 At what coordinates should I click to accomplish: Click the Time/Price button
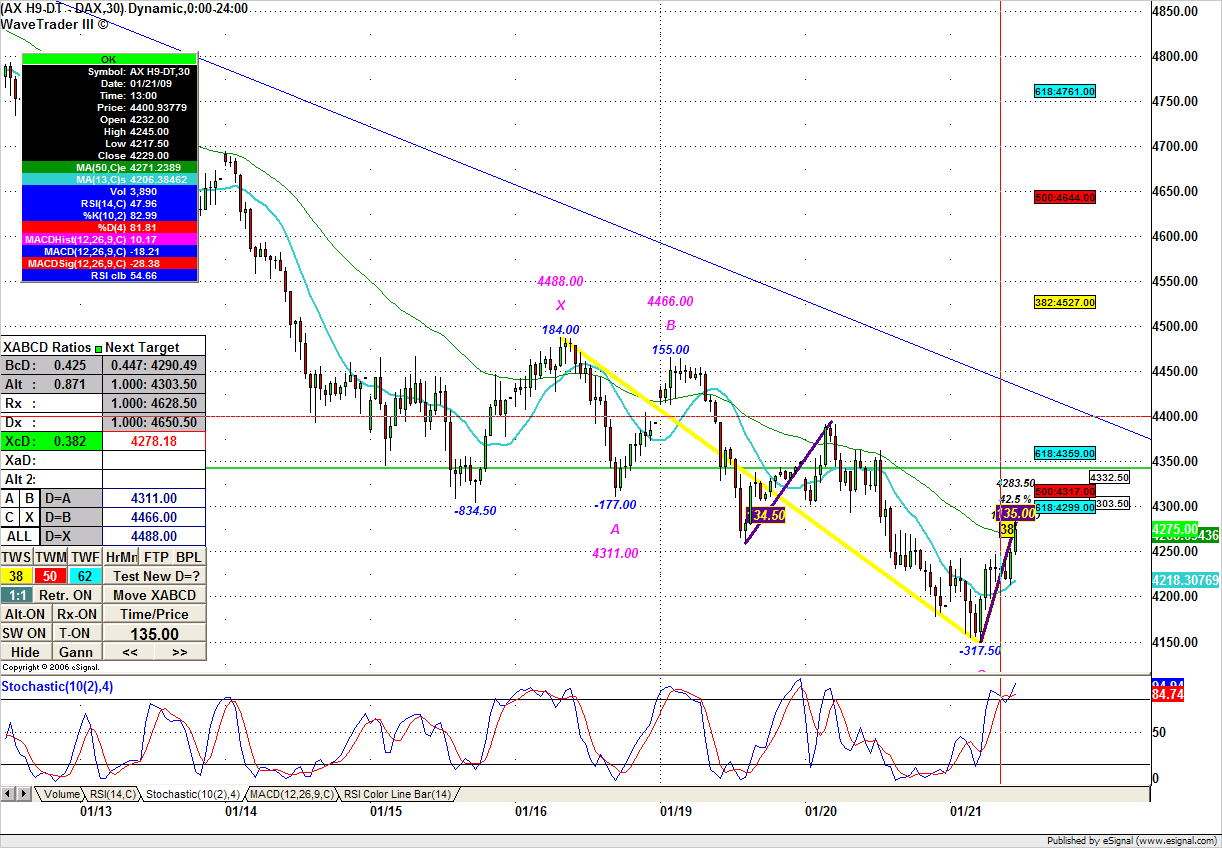155,614
